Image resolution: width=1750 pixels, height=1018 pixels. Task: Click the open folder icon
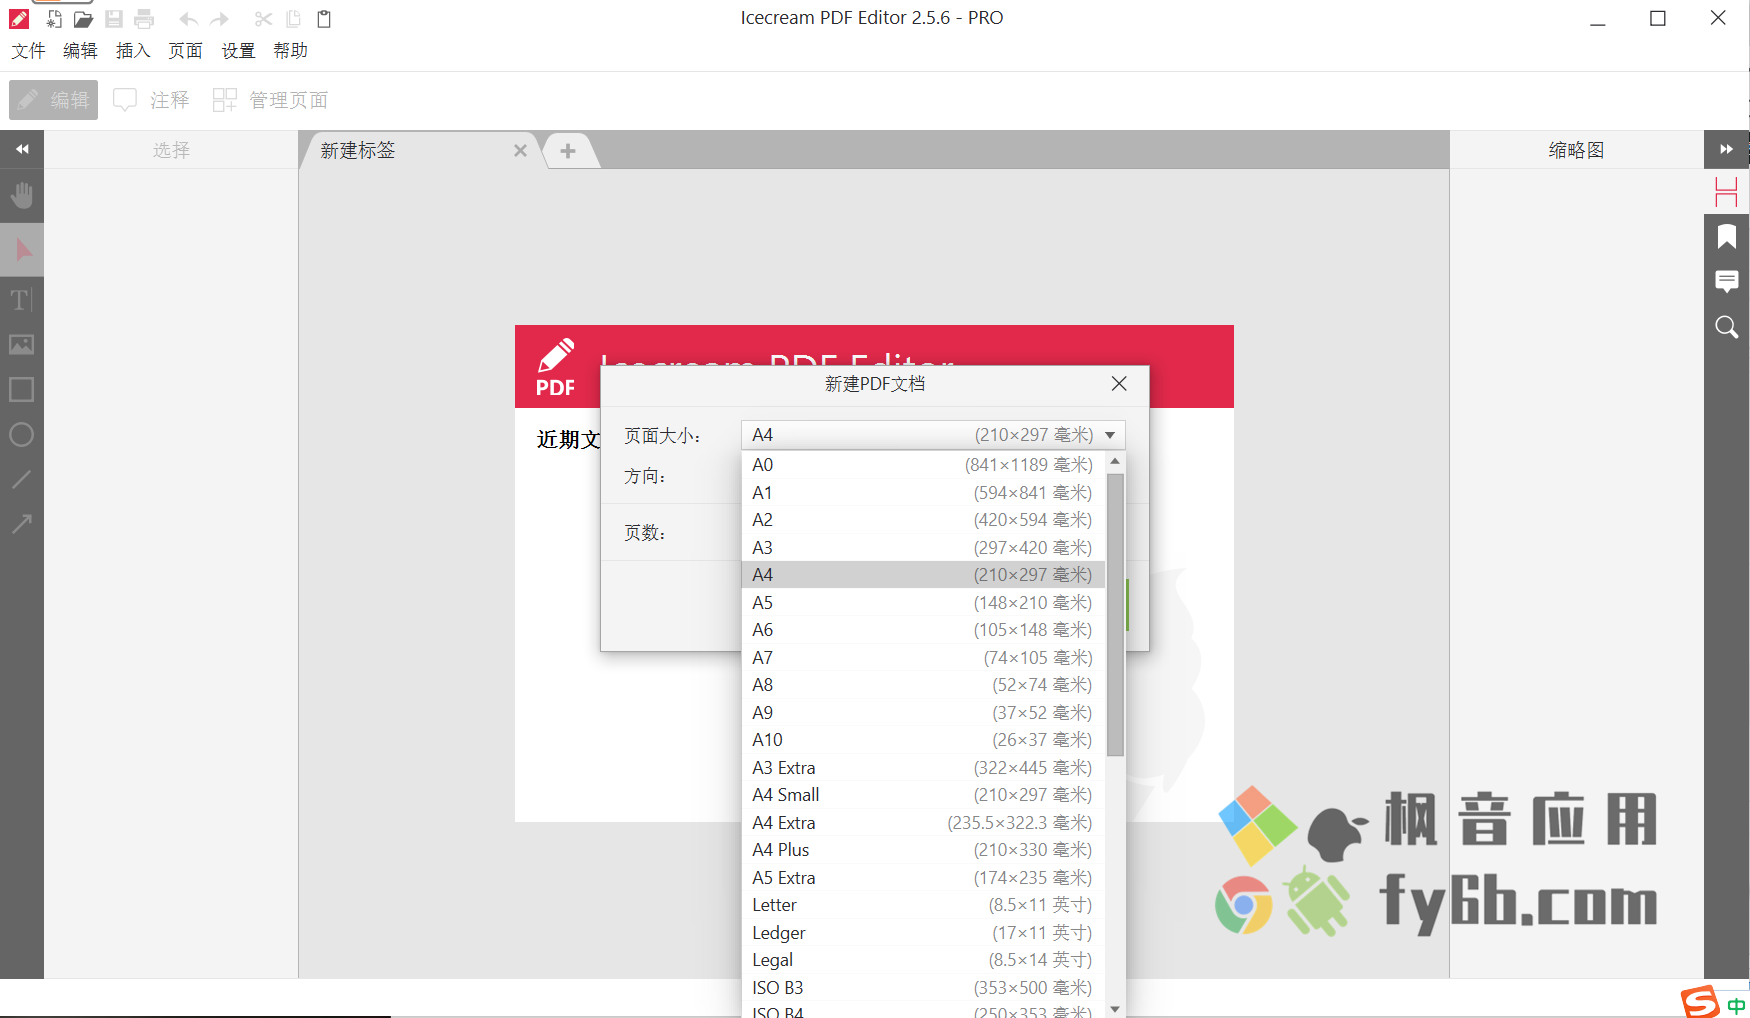pyautogui.click(x=84, y=19)
